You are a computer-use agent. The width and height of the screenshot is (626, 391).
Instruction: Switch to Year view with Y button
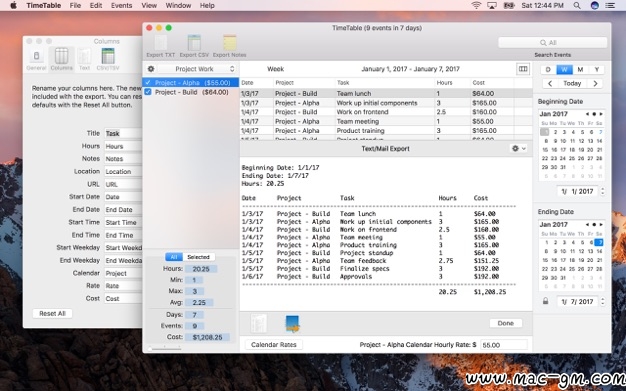click(x=596, y=69)
